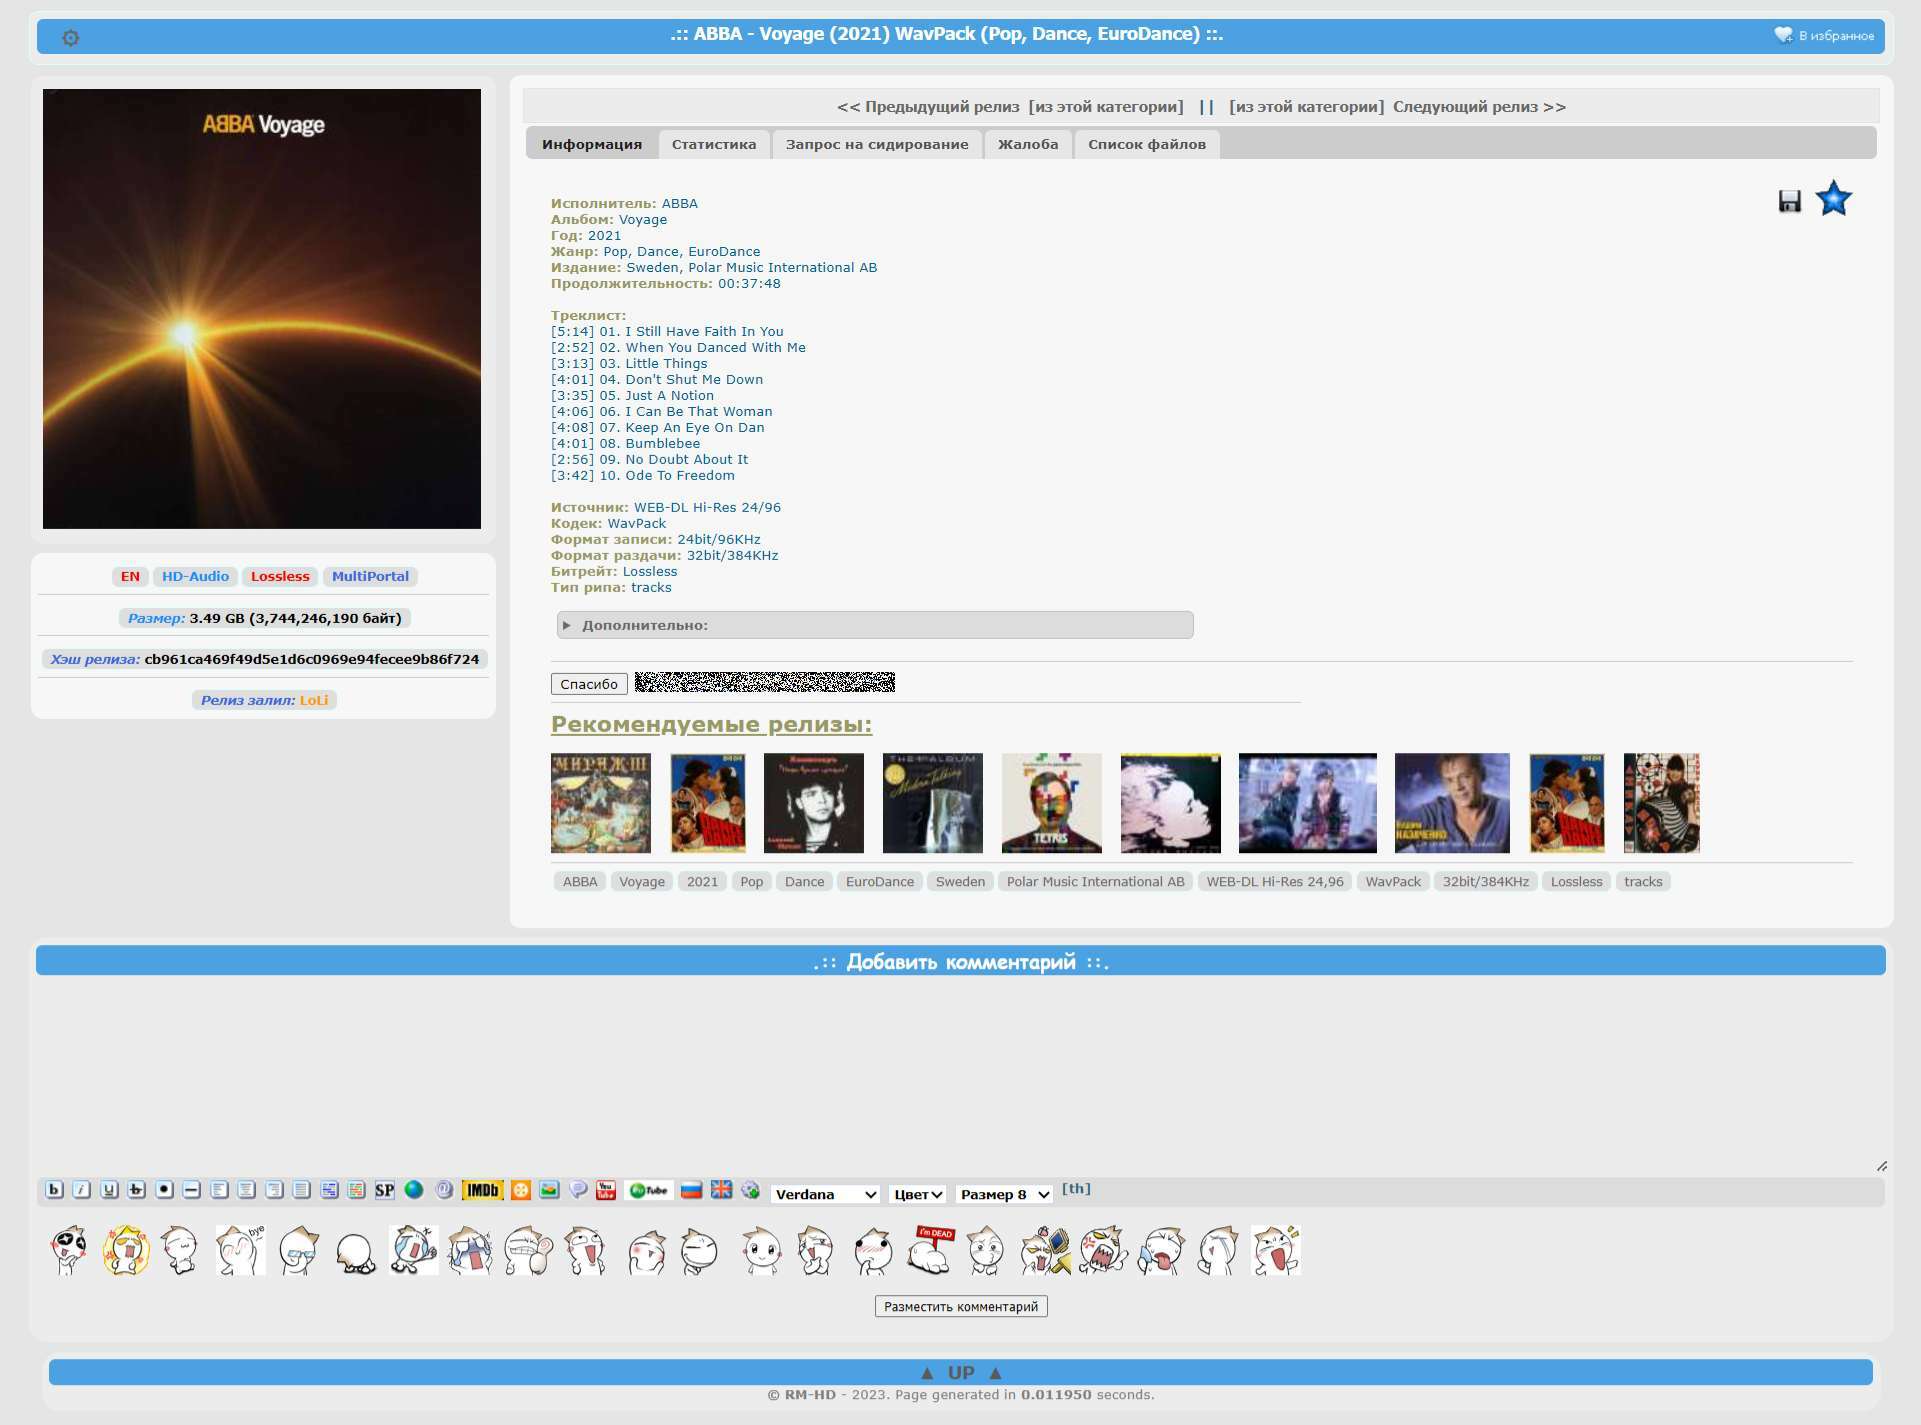The width and height of the screenshot is (1921, 1425).
Task: Insert email at-sign icon
Action: click(x=444, y=1190)
